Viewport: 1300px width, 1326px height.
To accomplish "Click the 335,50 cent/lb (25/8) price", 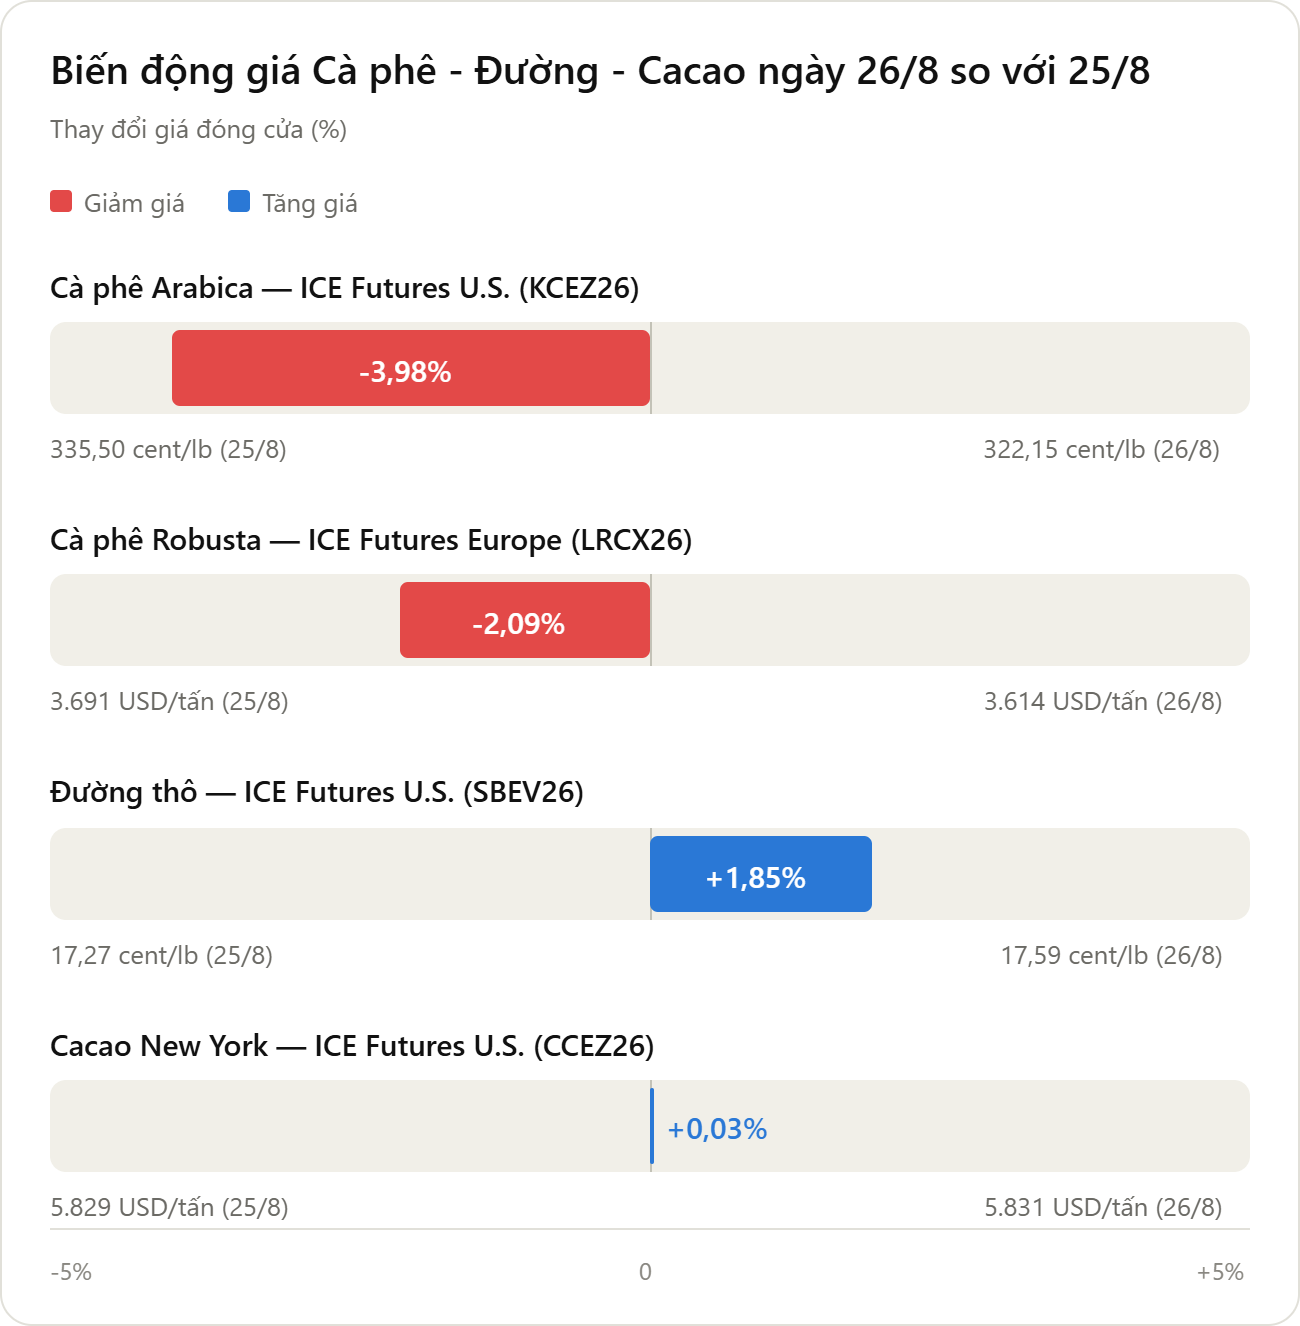I will (x=169, y=450).
